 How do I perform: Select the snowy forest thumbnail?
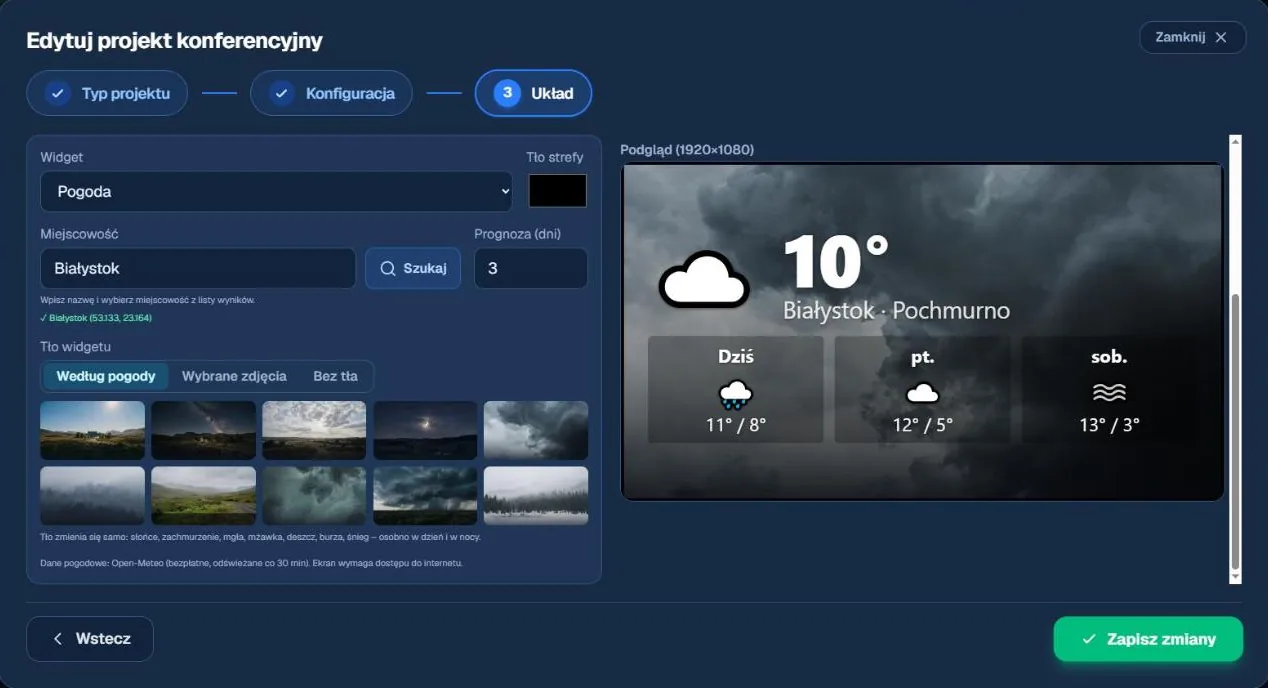pos(536,496)
